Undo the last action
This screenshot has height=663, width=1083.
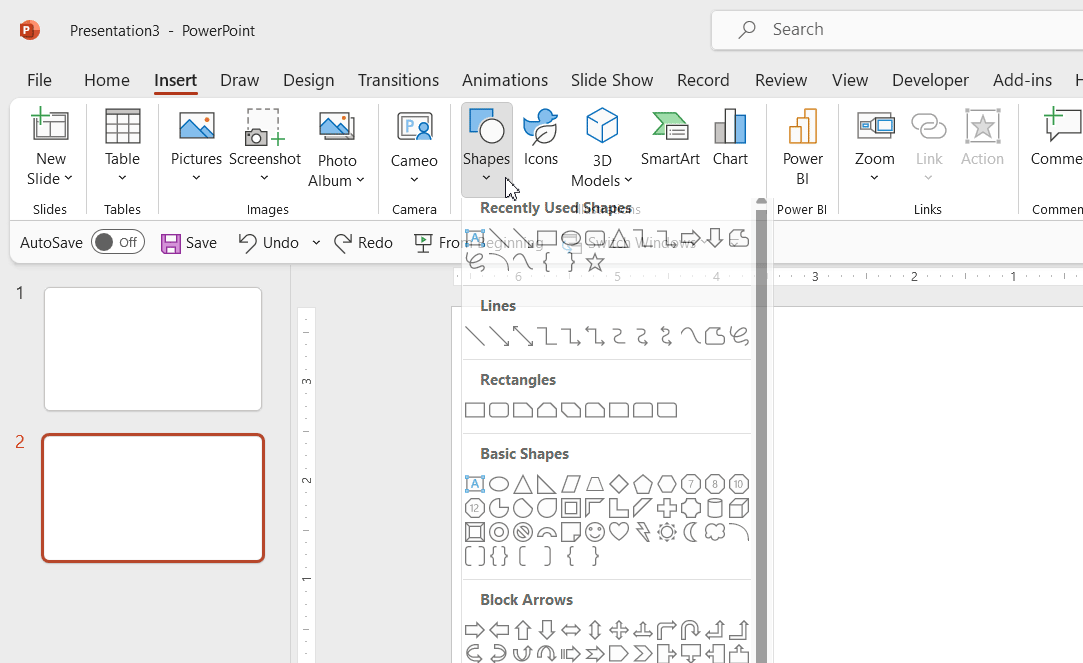point(266,242)
